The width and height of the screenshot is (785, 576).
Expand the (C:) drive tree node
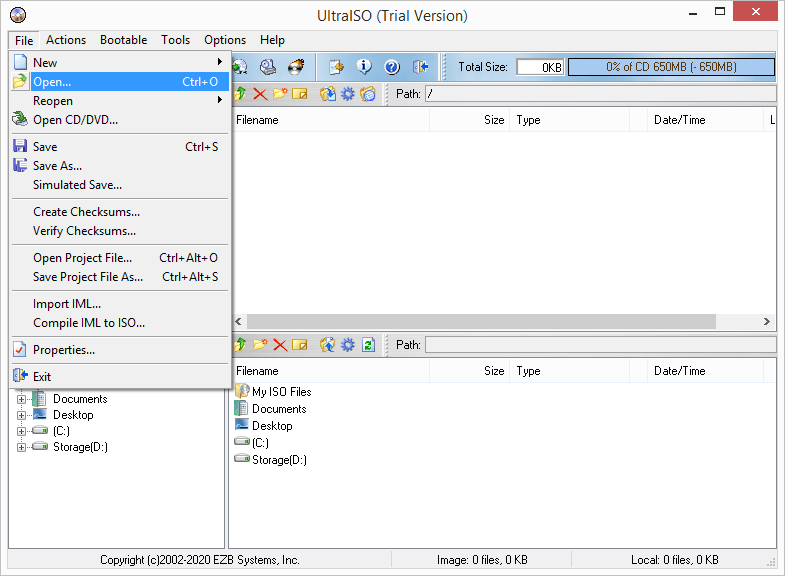[21, 431]
